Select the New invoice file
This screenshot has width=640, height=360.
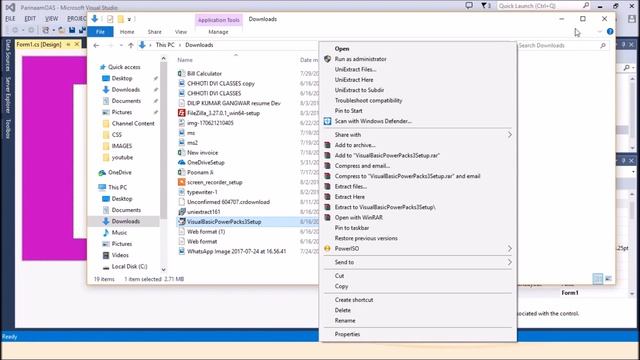[202, 153]
